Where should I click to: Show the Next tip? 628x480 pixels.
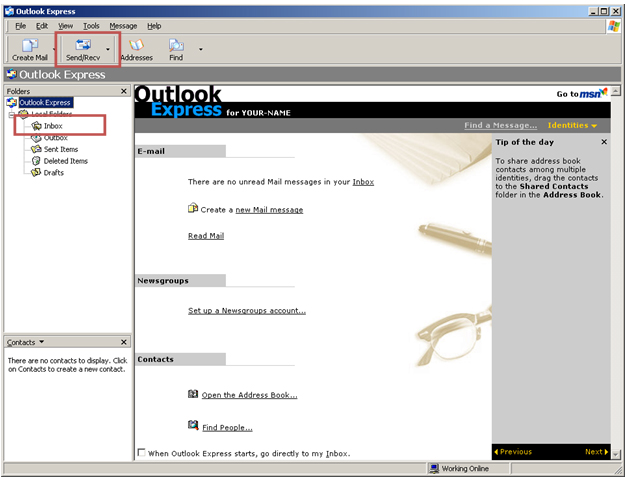click(596, 452)
